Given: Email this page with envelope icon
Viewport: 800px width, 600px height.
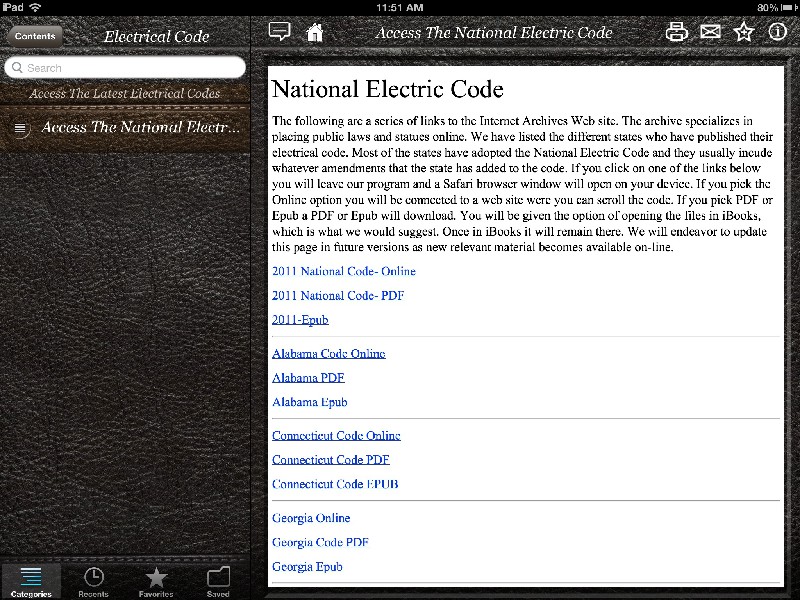Looking at the screenshot, I should pyautogui.click(x=710, y=32).
